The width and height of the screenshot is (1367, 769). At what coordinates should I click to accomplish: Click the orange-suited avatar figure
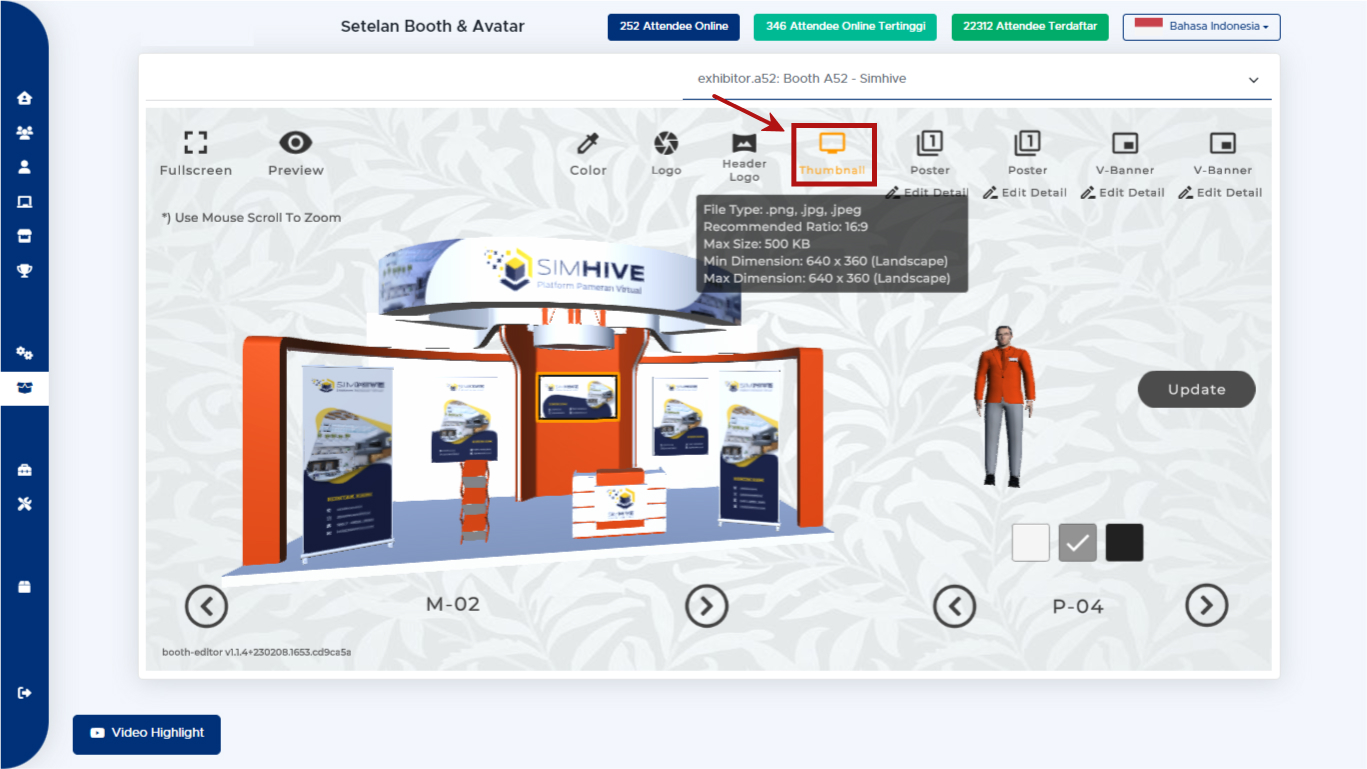[1004, 406]
